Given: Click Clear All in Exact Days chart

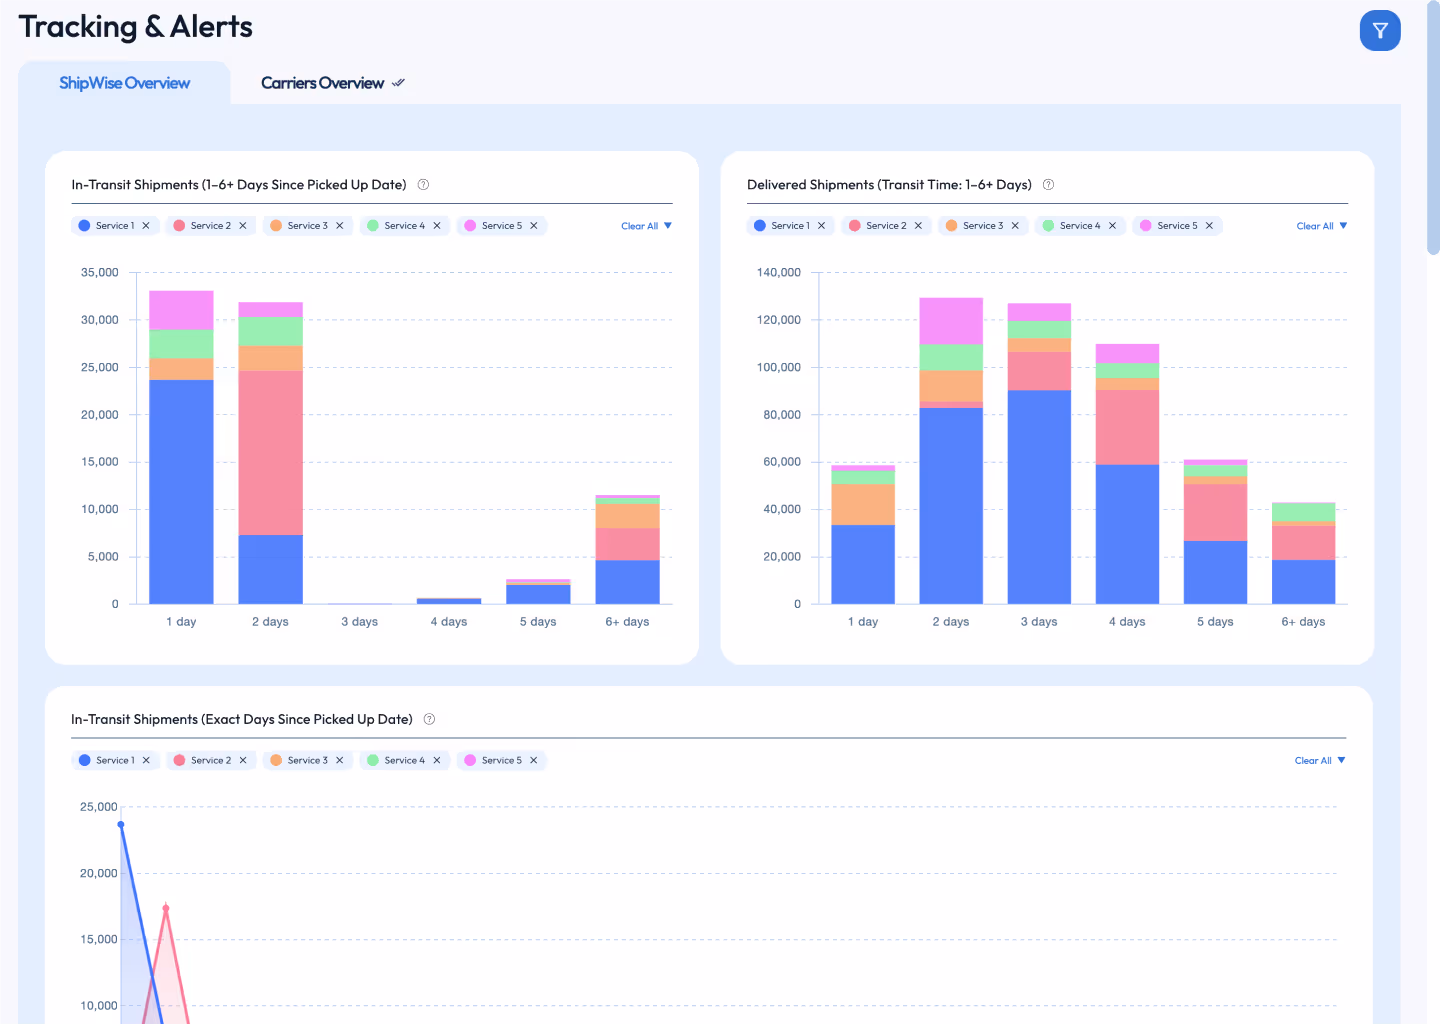Looking at the screenshot, I should [x=1313, y=760].
